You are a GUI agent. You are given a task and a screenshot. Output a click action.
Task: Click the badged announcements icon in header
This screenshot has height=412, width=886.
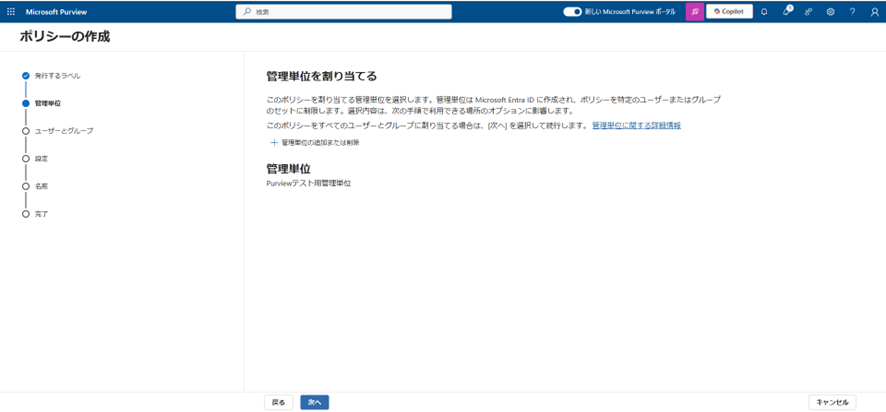[787, 12]
